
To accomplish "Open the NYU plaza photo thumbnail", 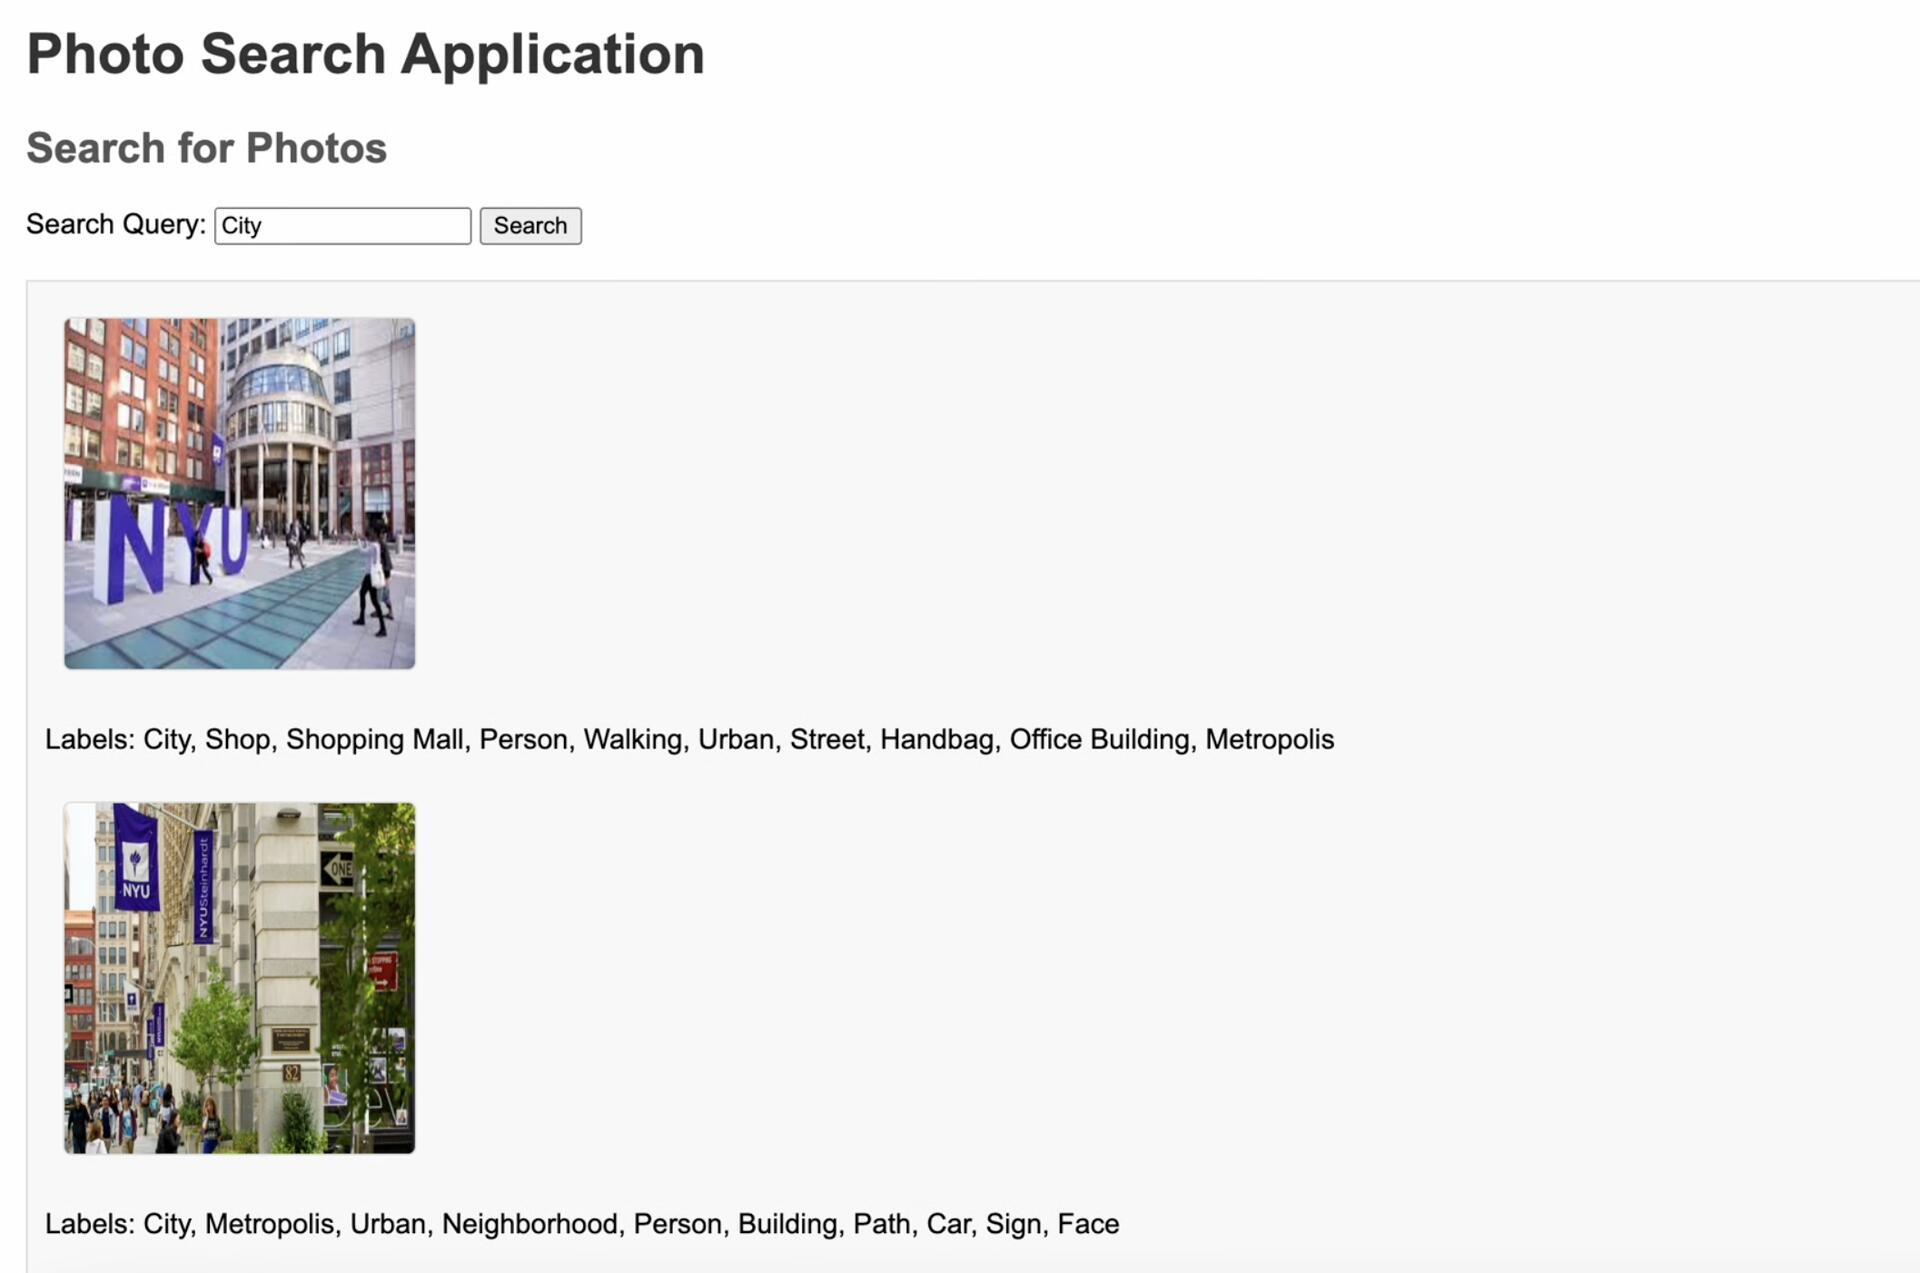I will 240,493.
